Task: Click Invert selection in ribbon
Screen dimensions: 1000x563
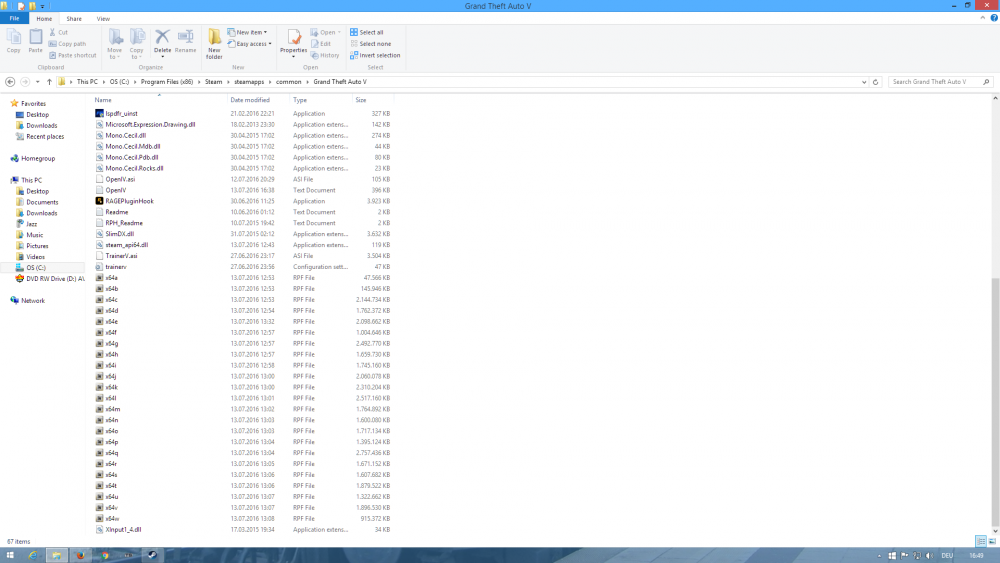Action: pyautogui.click(x=375, y=55)
